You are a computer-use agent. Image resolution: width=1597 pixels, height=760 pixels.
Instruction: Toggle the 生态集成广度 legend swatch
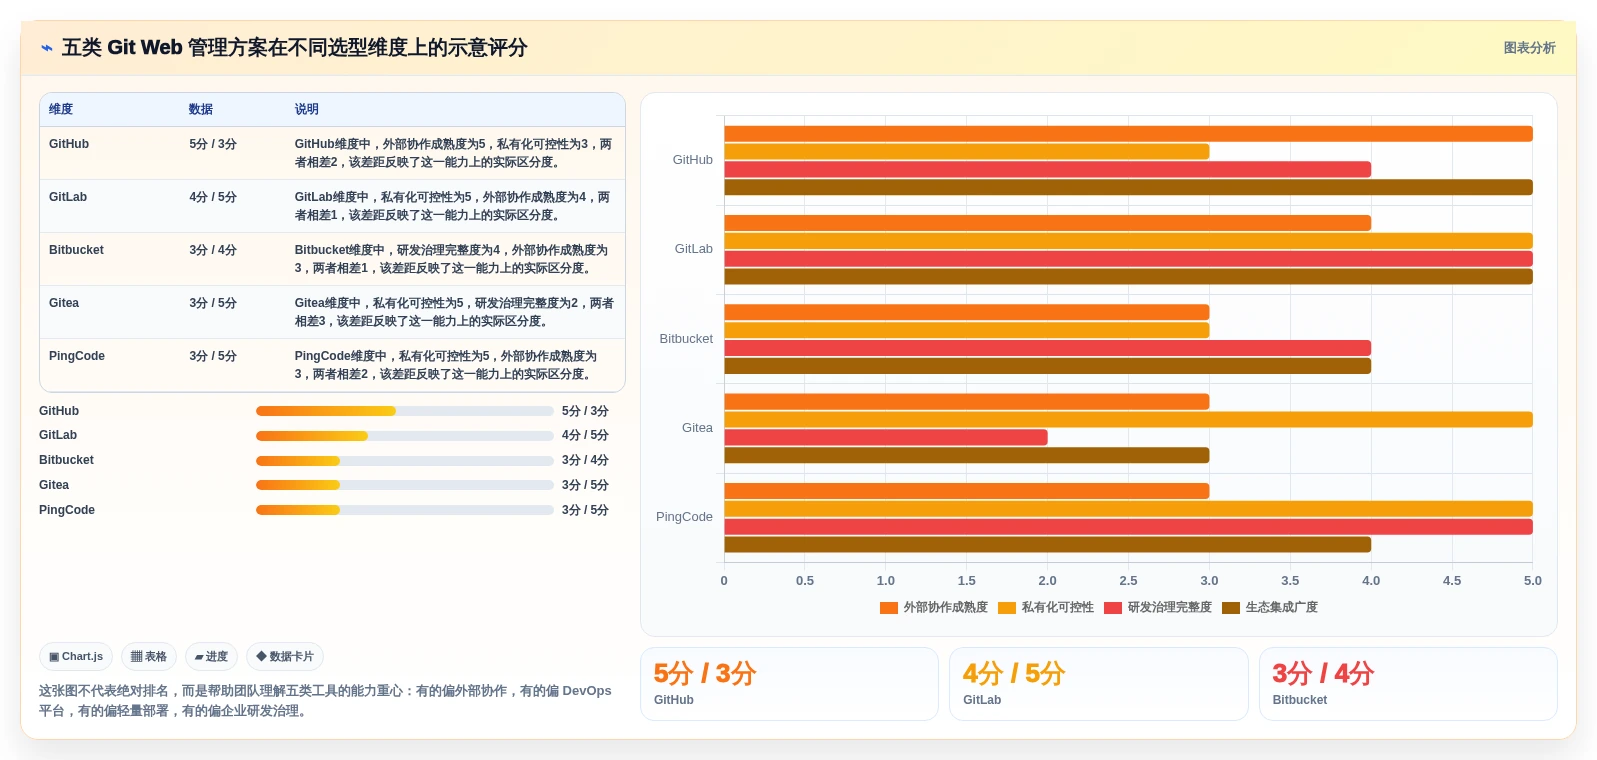[1231, 608]
